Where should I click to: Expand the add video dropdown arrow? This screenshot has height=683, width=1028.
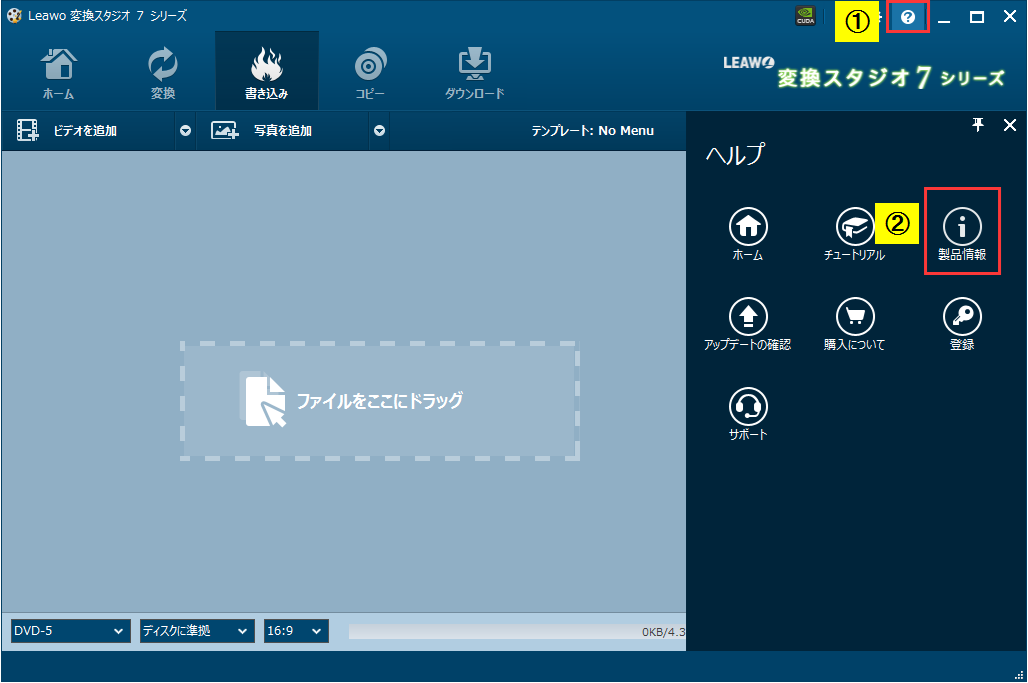click(x=185, y=131)
